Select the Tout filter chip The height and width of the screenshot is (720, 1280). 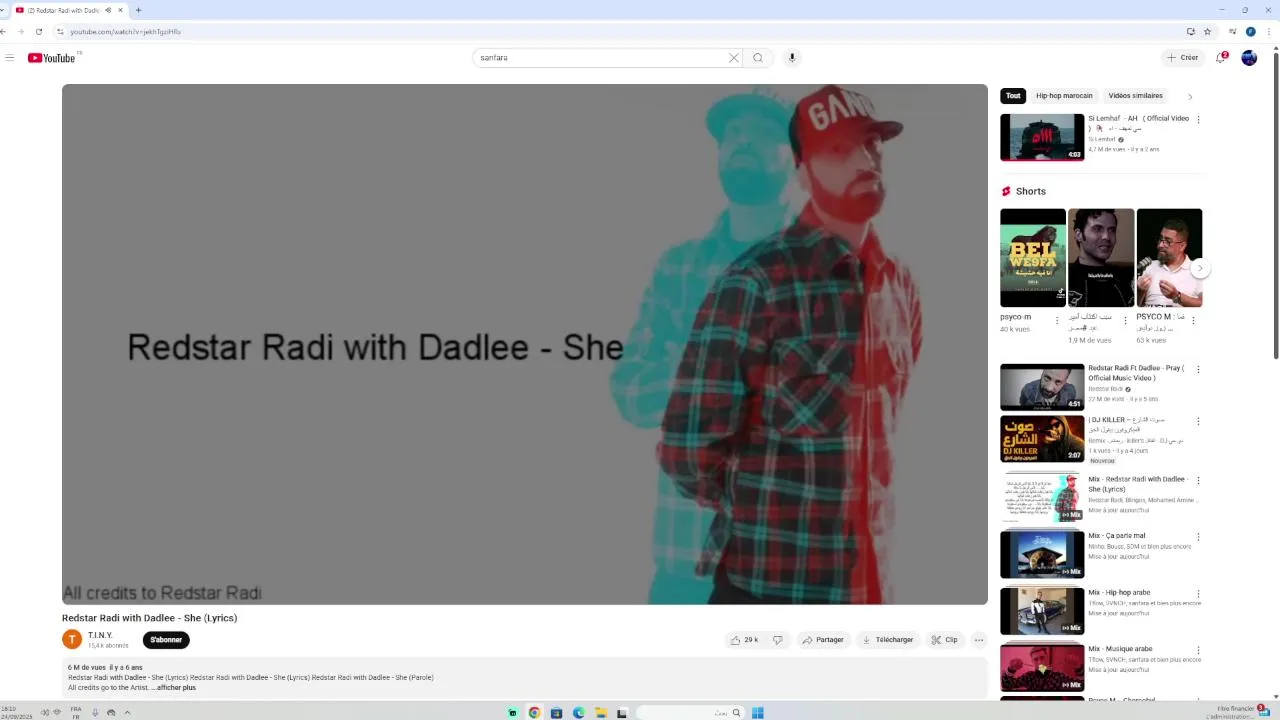point(1013,96)
